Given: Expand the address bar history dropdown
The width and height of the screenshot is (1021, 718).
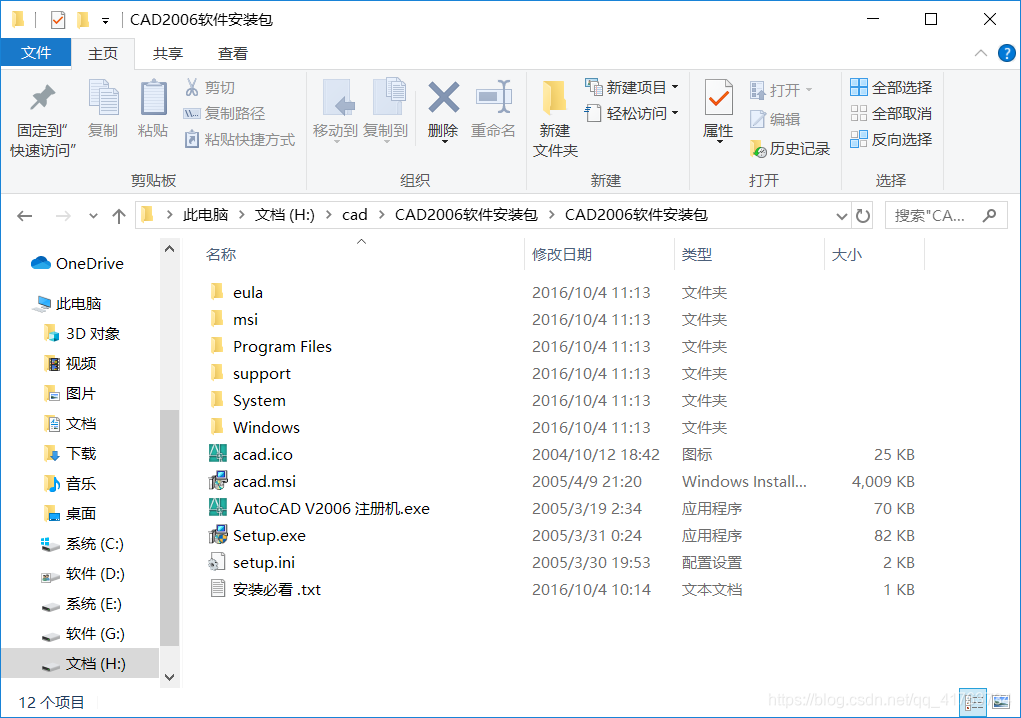Looking at the screenshot, I should (x=842, y=216).
